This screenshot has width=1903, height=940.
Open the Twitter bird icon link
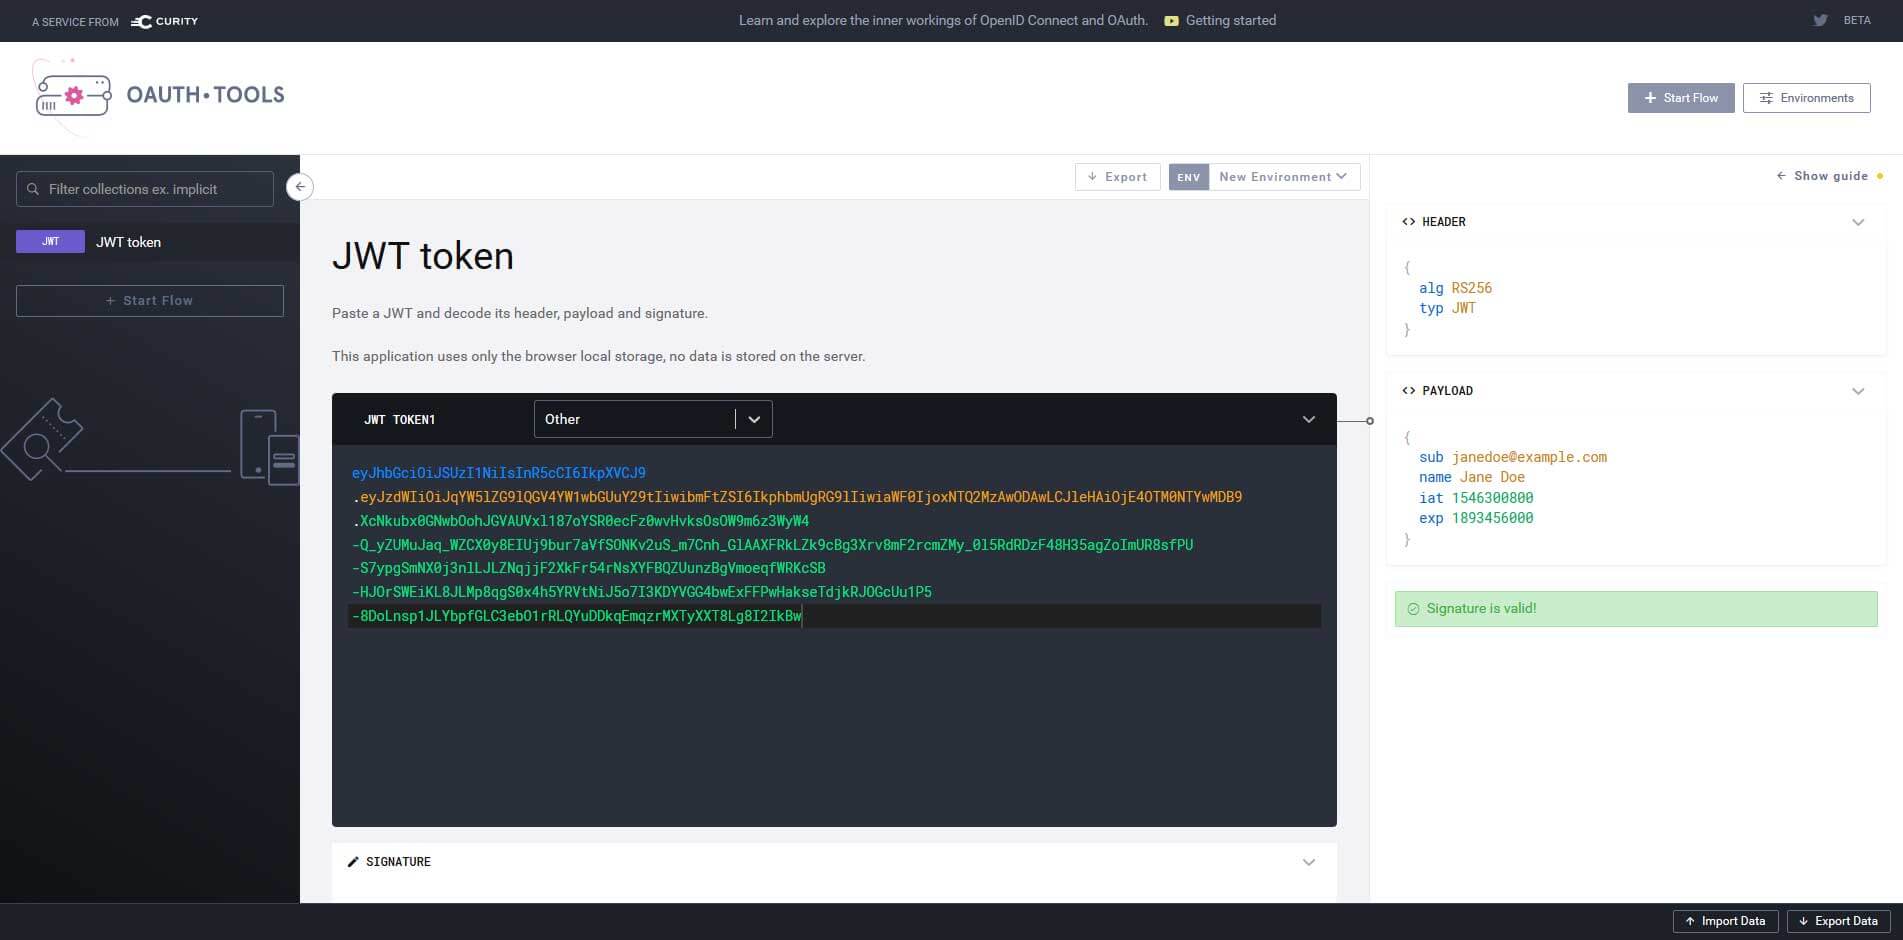pyautogui.click(x=1820, y=20)
